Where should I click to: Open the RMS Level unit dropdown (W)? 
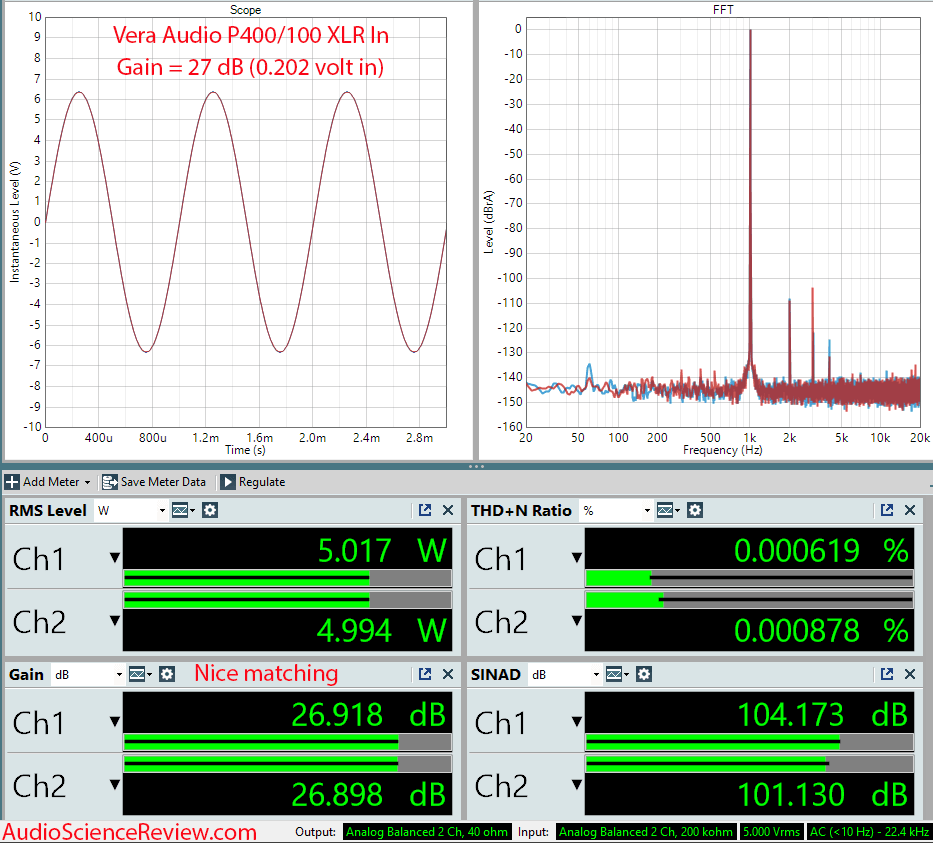131,510
